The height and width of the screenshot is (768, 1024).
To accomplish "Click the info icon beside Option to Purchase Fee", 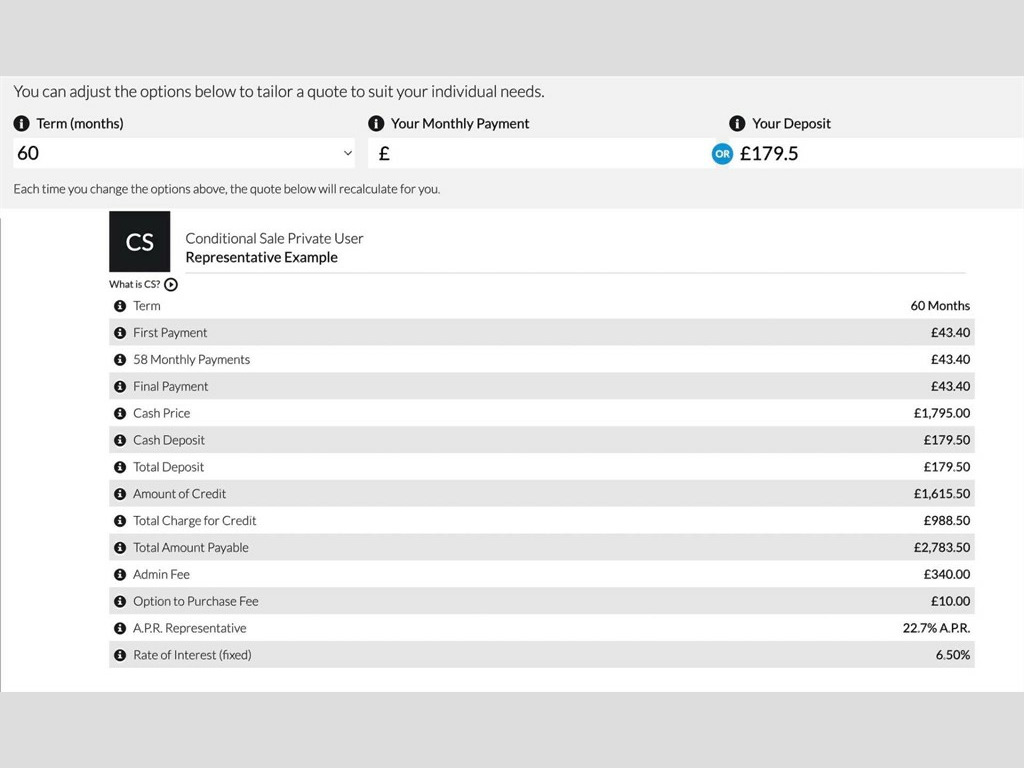I will [120, 601].
